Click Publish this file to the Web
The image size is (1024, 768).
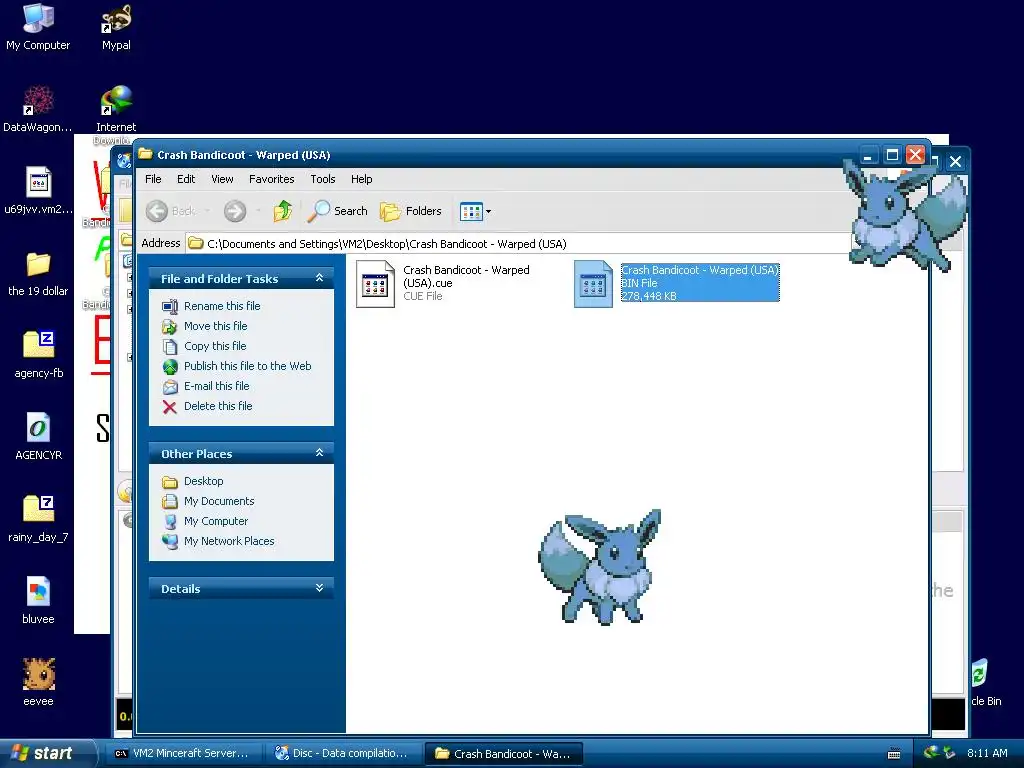pyautogui.click(x=248, y=366)
